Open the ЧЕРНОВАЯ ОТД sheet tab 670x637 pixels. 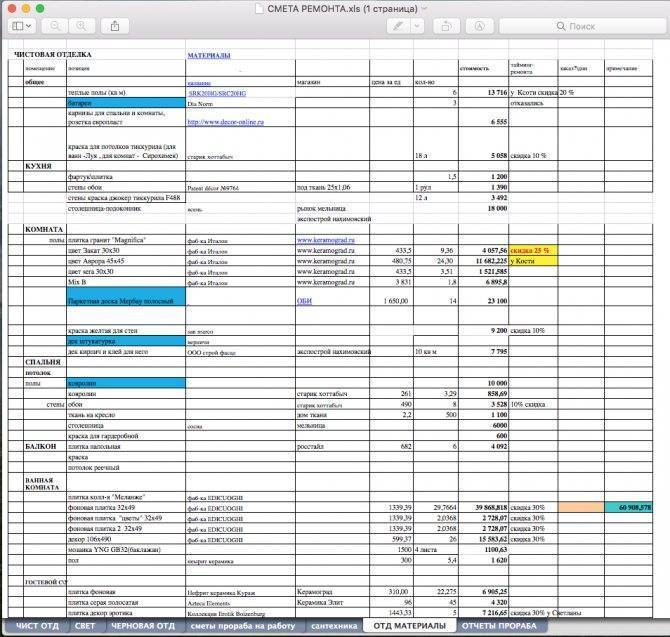pyautogui.click(x=143, y=626)
